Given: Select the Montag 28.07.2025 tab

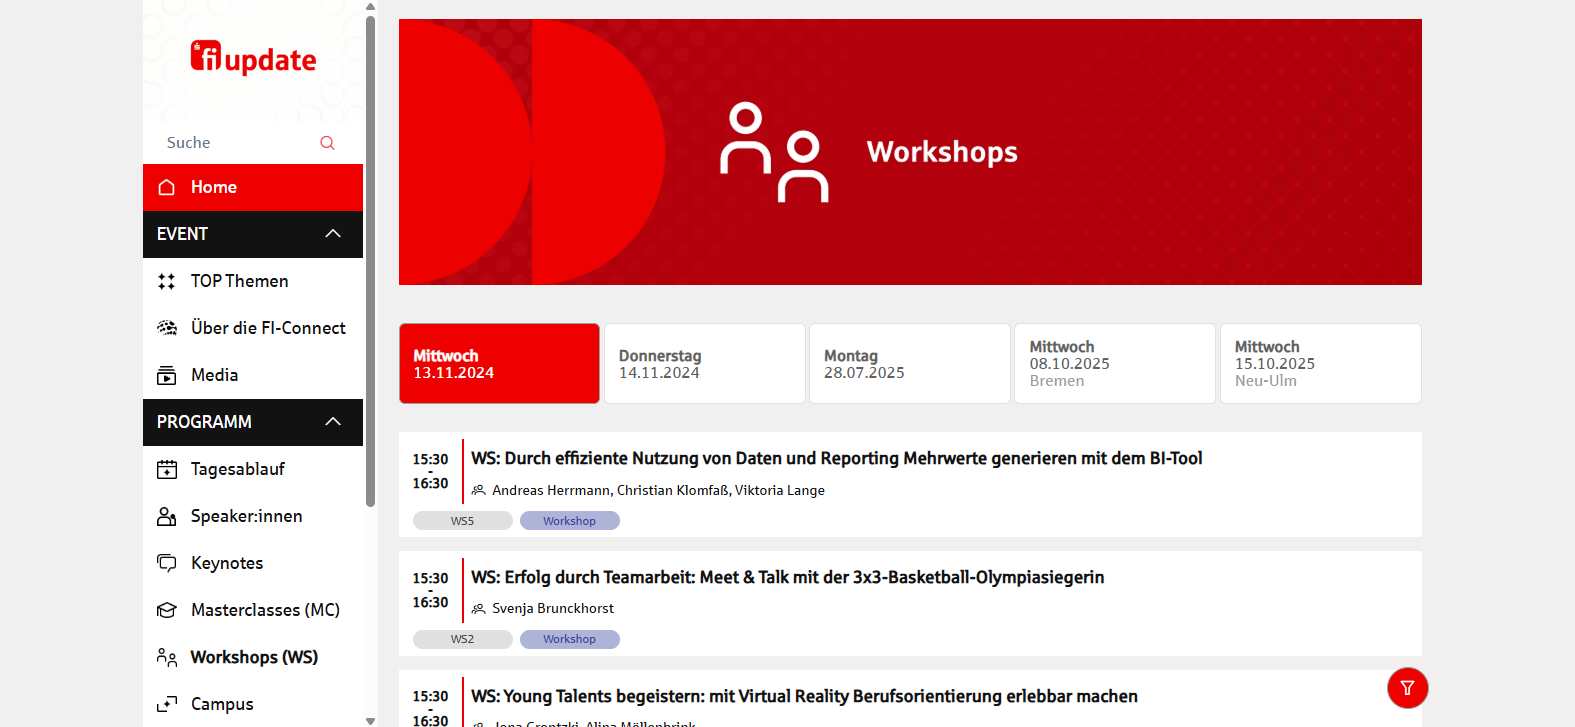Looking at the screenshot, I should (909, 364).
